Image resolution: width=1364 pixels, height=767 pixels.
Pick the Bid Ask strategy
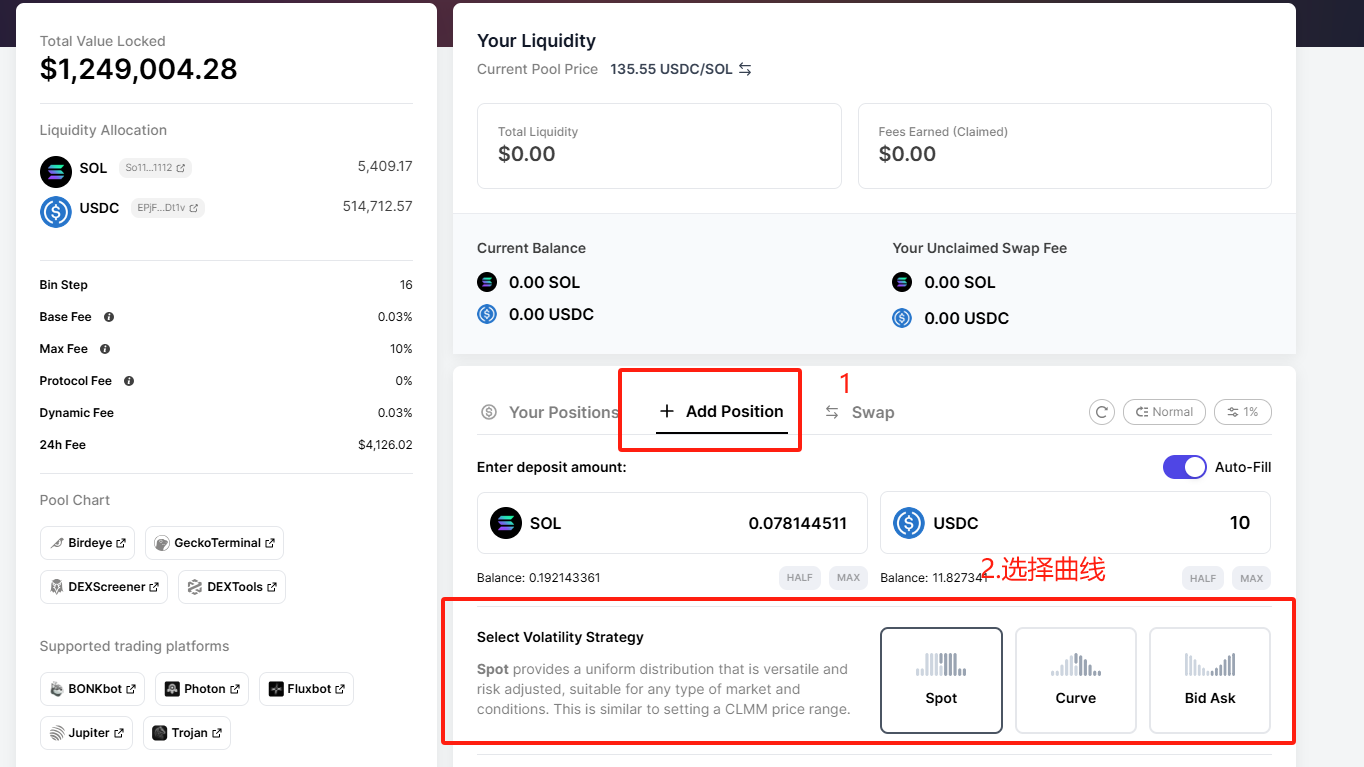pyautogui.click(x=1210, y=681)
